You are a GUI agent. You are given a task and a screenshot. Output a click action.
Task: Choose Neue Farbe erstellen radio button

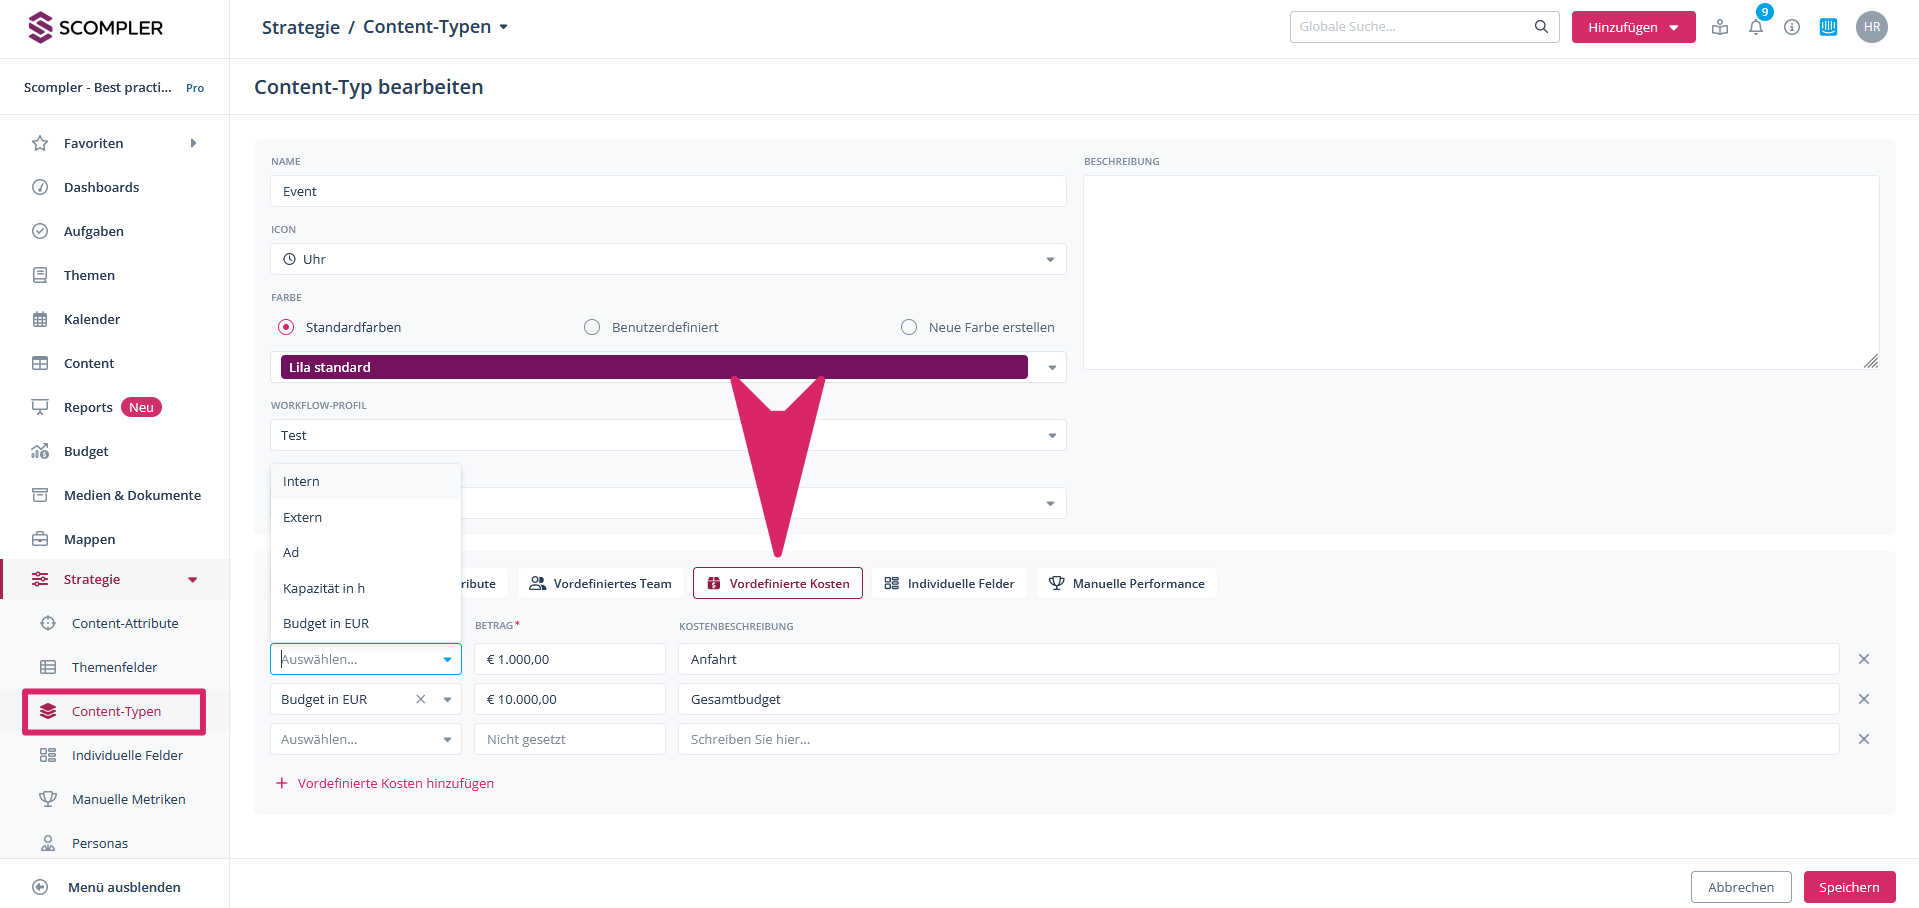click(x=908, y=327)
